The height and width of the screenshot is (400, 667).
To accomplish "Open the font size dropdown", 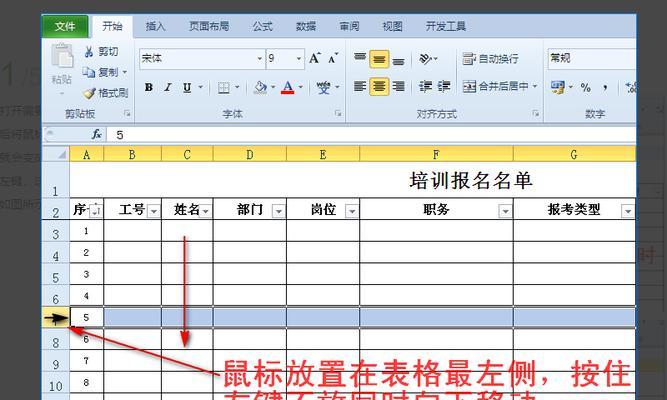I will click(299, 58).
